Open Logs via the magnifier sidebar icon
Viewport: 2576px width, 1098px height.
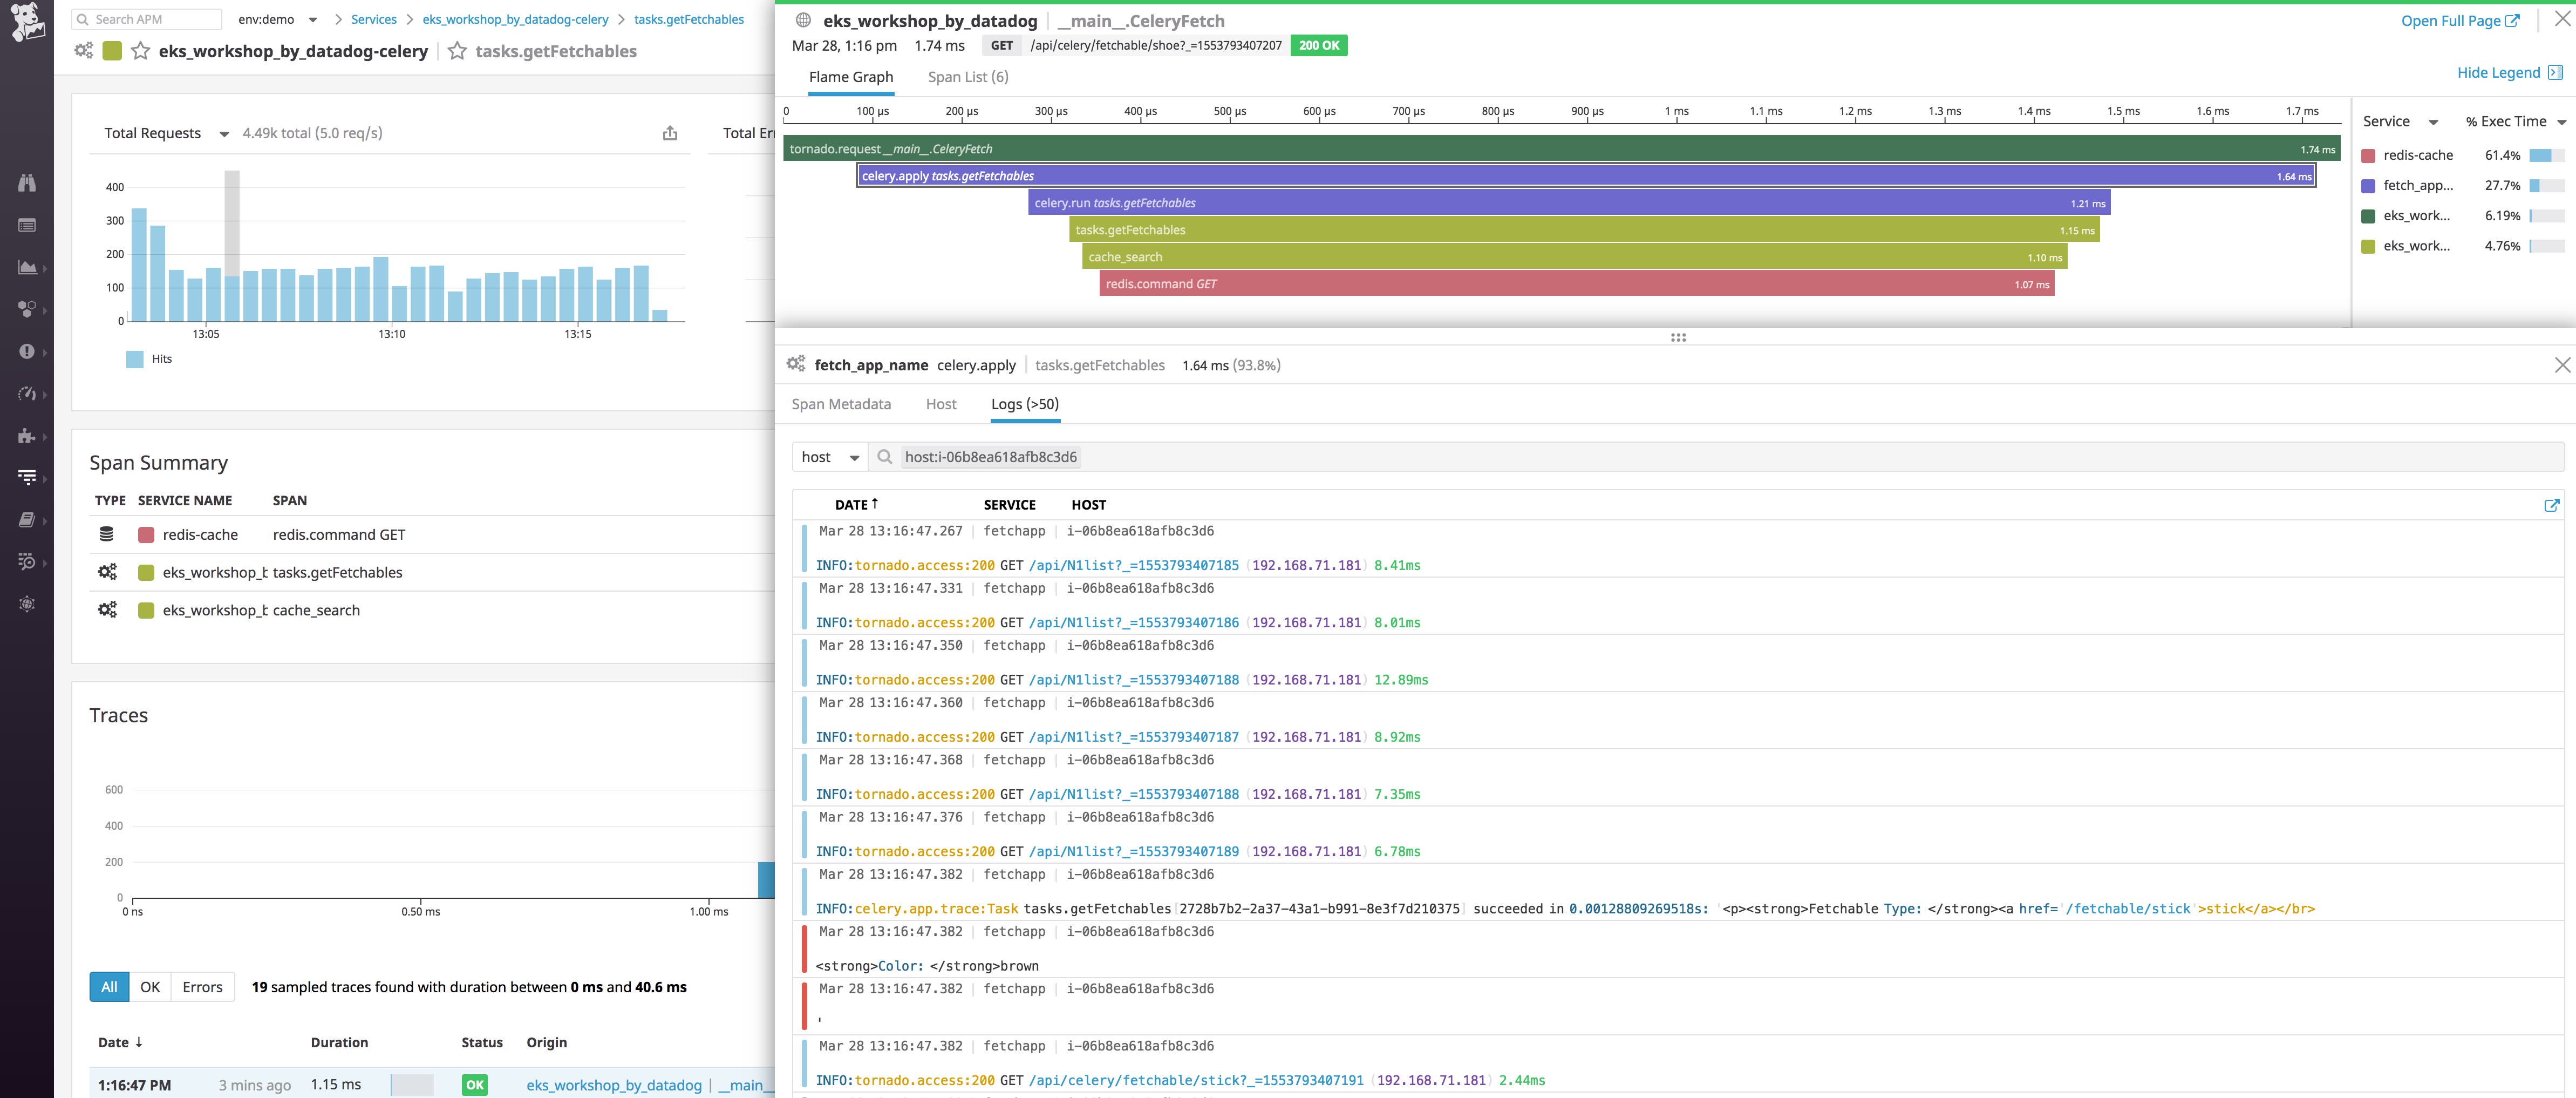point(27,561)
